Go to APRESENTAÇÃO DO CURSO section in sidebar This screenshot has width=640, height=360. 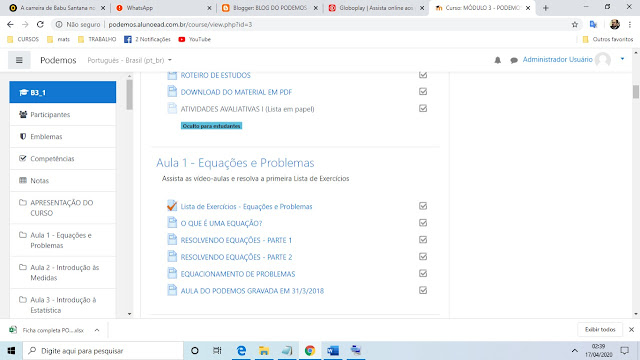63,208
